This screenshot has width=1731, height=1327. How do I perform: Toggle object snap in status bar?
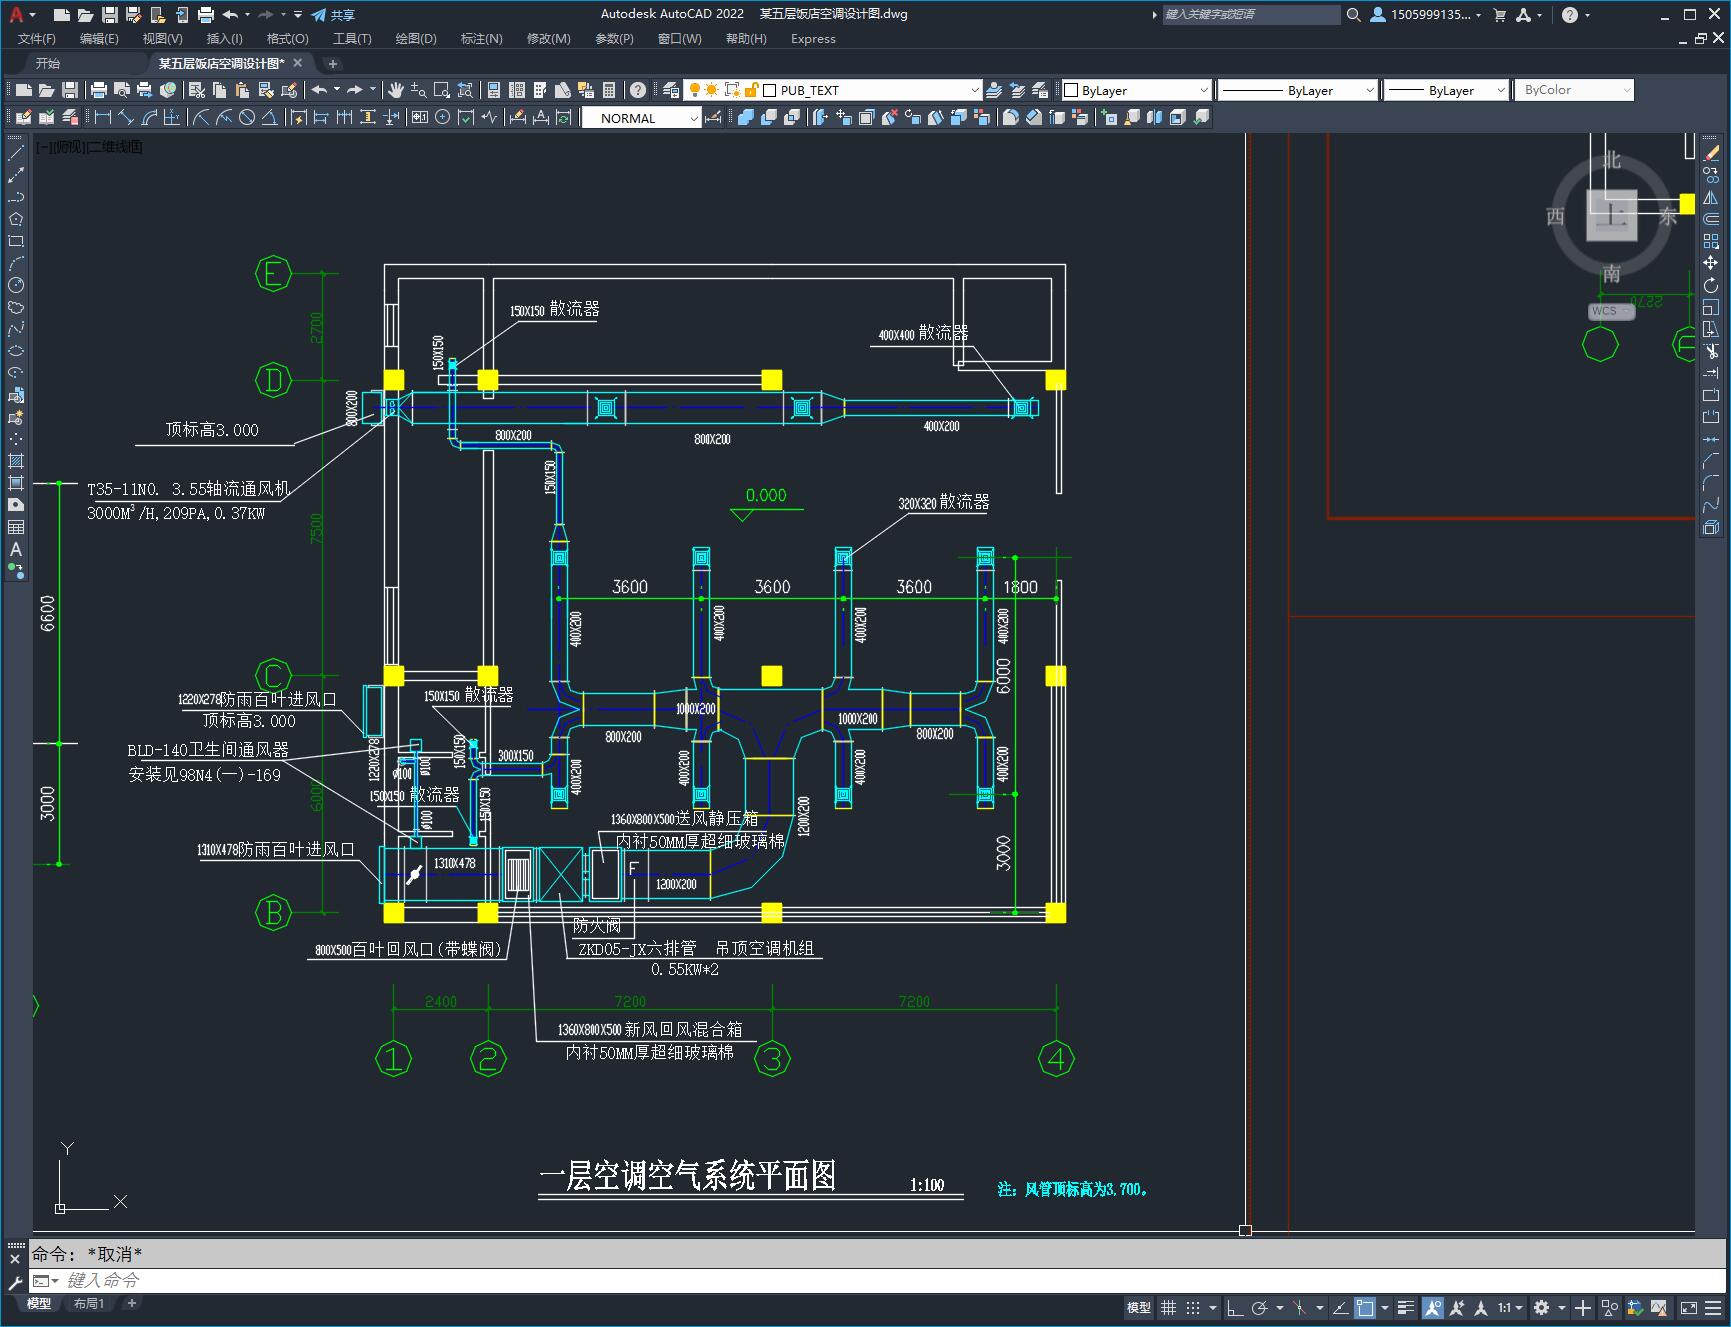(1365, 1307)
